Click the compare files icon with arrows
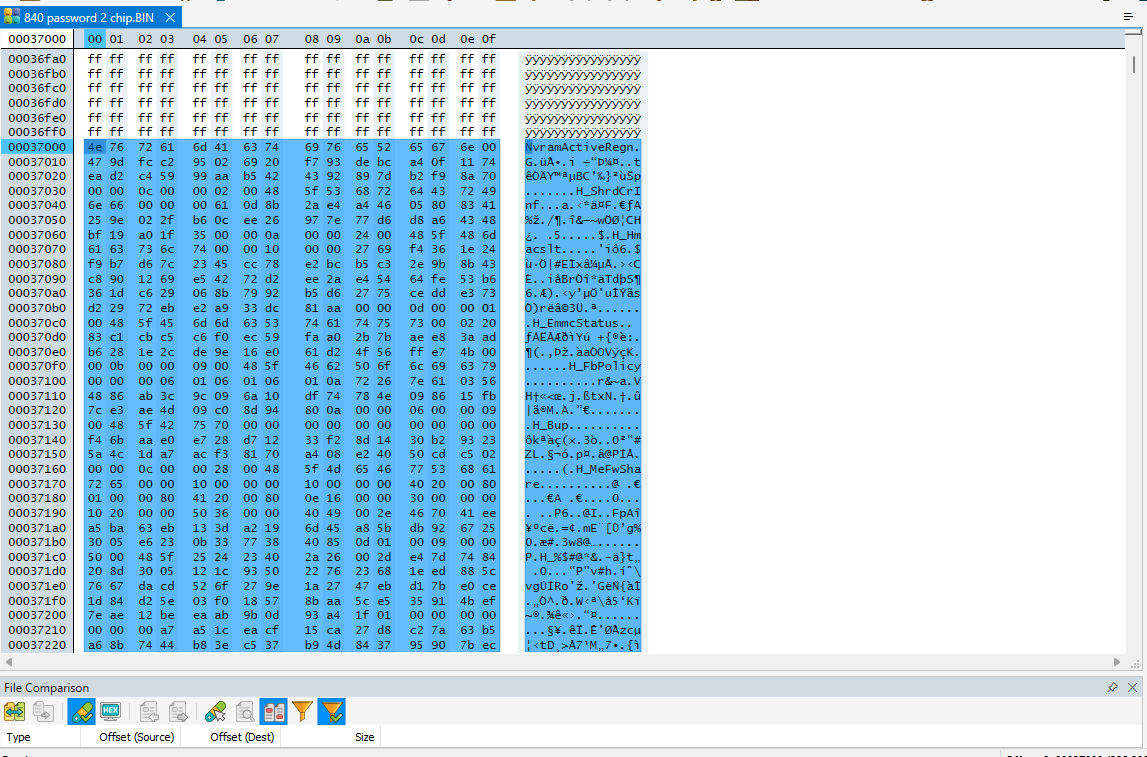Image resolution: width=1147 pixels, height=757 pixels. 15,711
